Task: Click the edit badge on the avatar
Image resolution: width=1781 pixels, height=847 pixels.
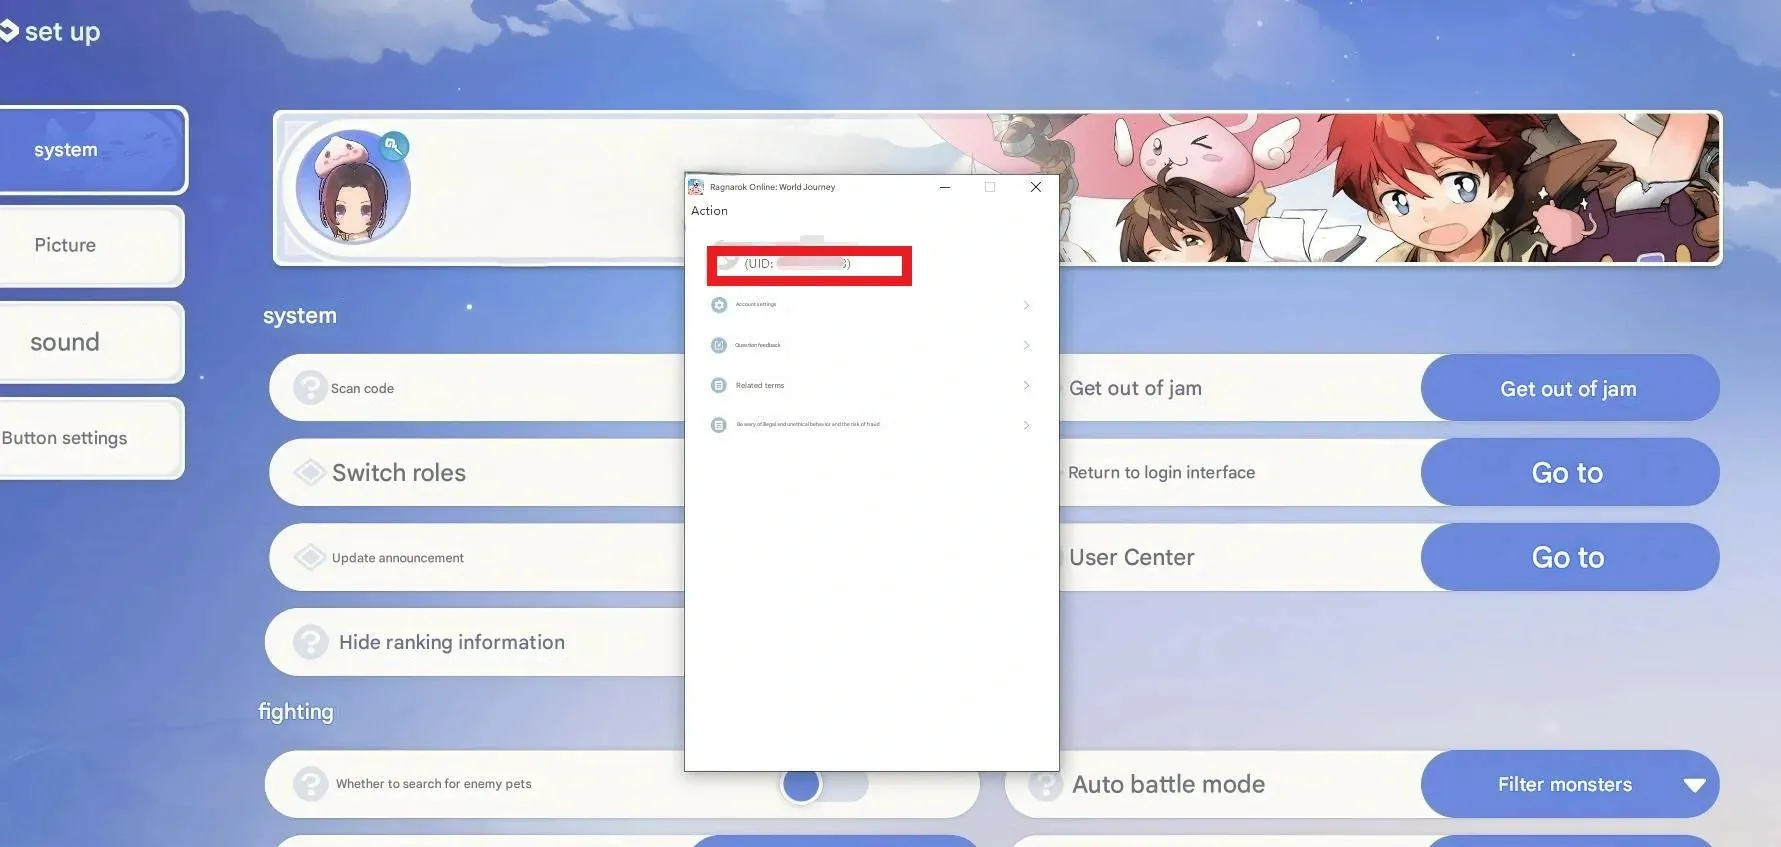Action: point(394,147)
